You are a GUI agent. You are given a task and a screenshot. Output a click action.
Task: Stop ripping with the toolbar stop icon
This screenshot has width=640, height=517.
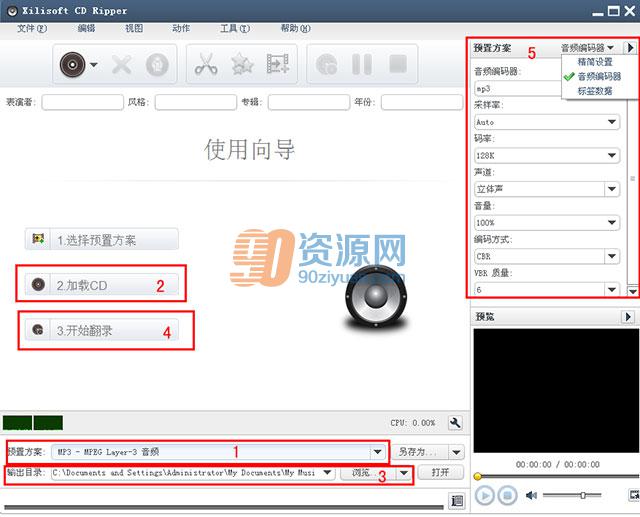click(398, 64)
